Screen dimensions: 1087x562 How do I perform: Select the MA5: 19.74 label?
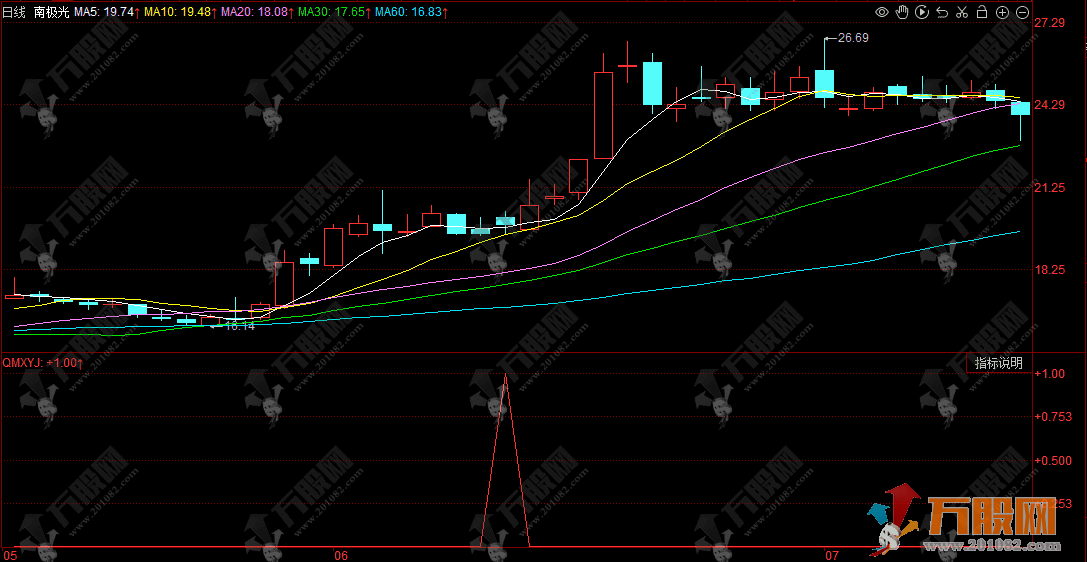click(x=107, y=12)
